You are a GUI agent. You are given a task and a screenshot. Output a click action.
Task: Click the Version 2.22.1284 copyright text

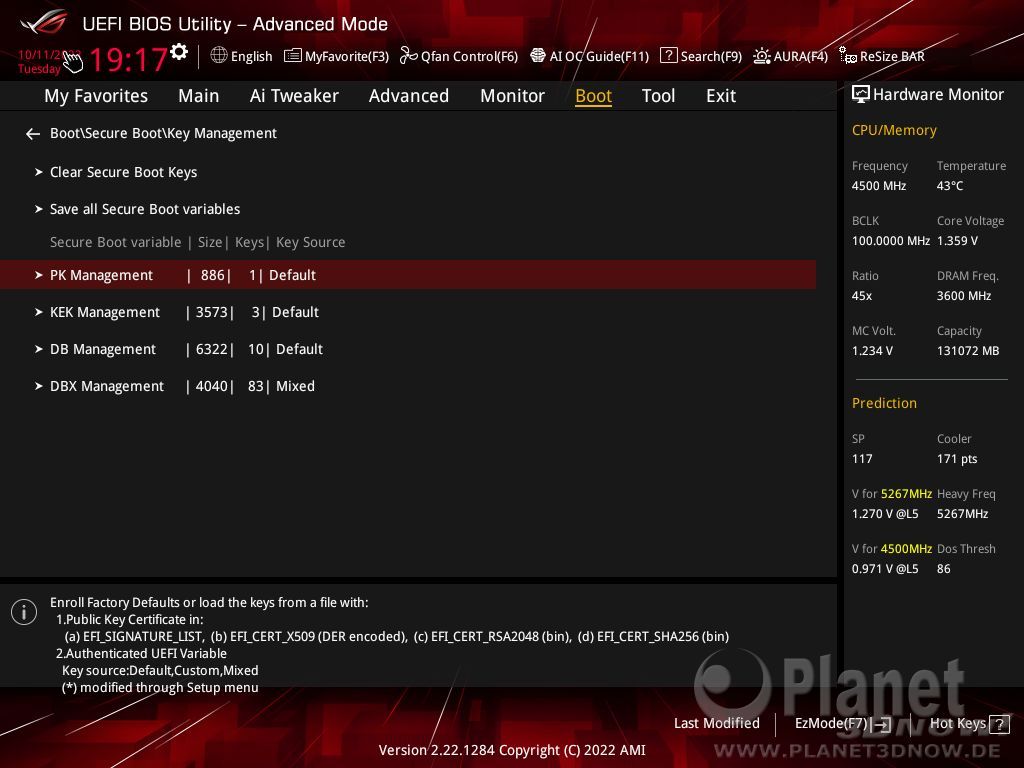tap(512, 750)
